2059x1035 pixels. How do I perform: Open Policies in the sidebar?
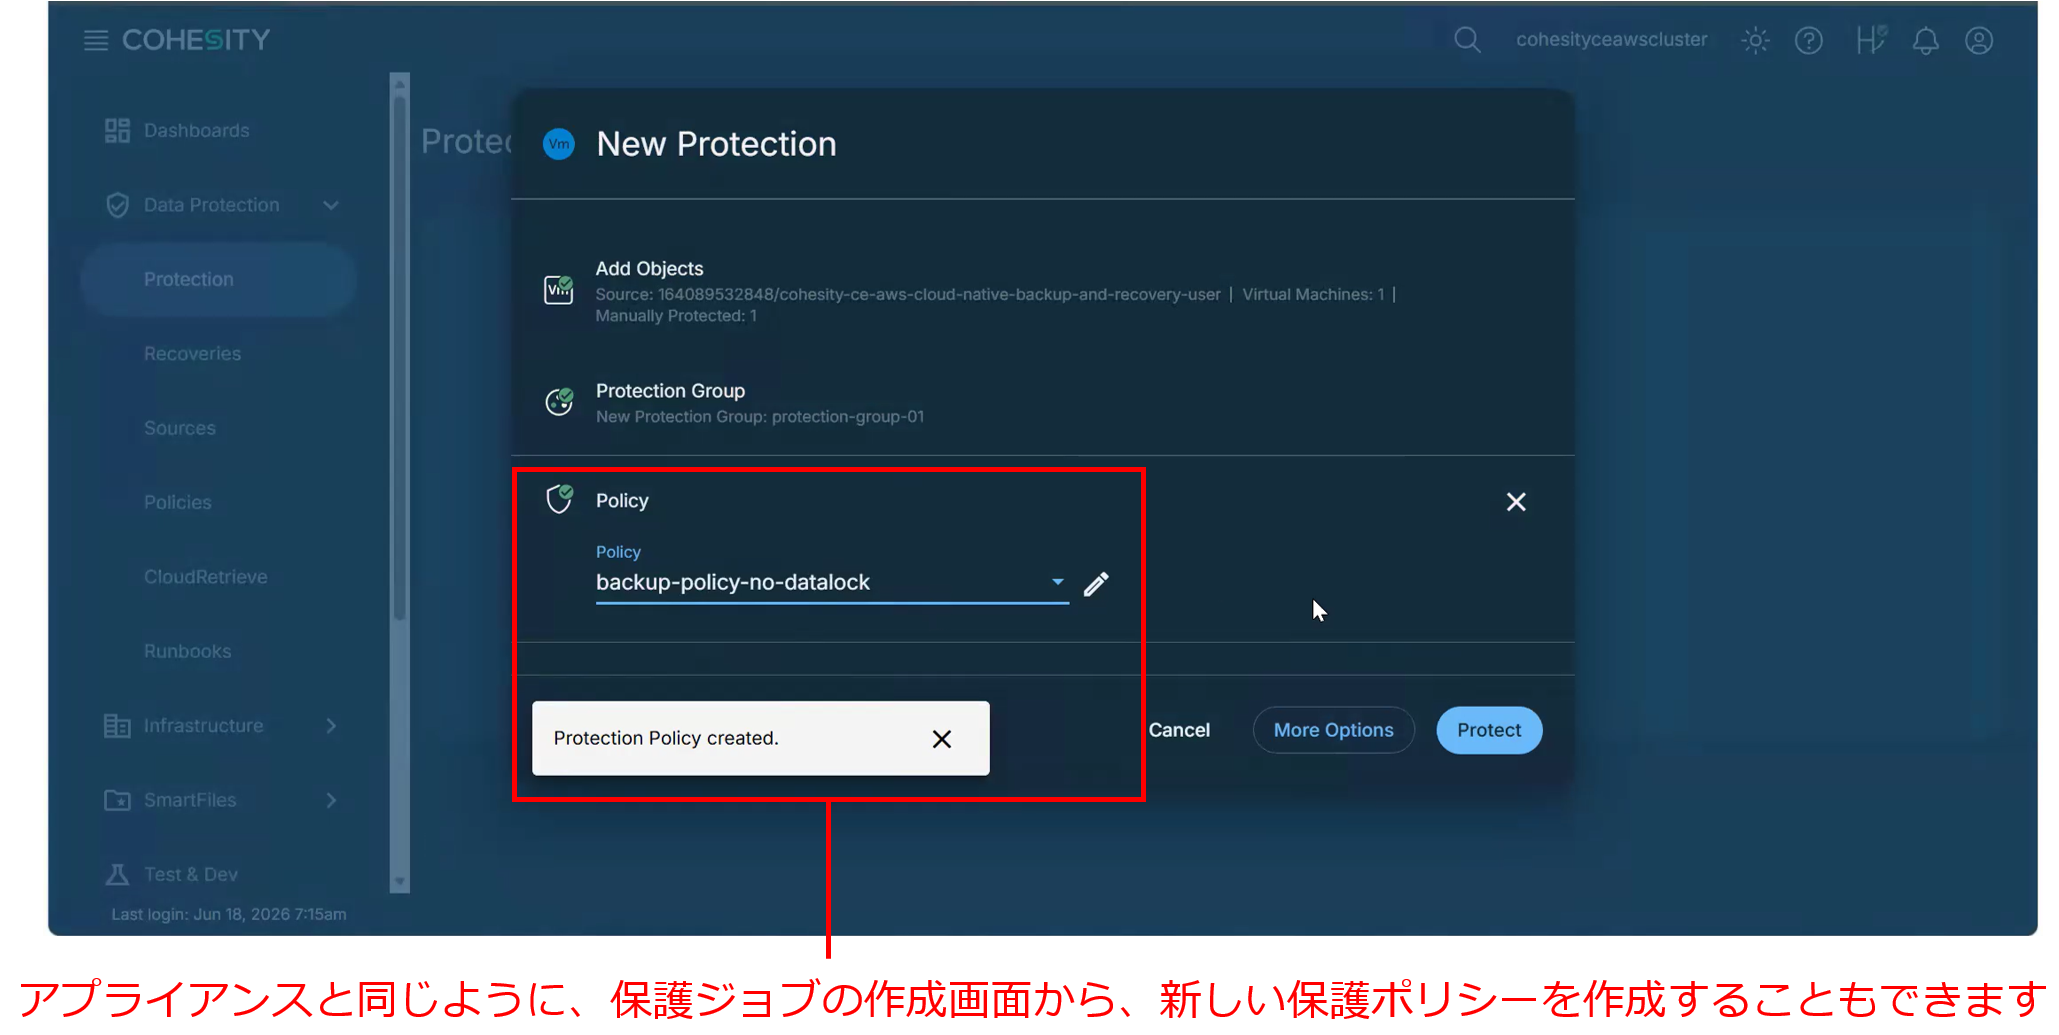pyautogui.click(x=178, y=502)
